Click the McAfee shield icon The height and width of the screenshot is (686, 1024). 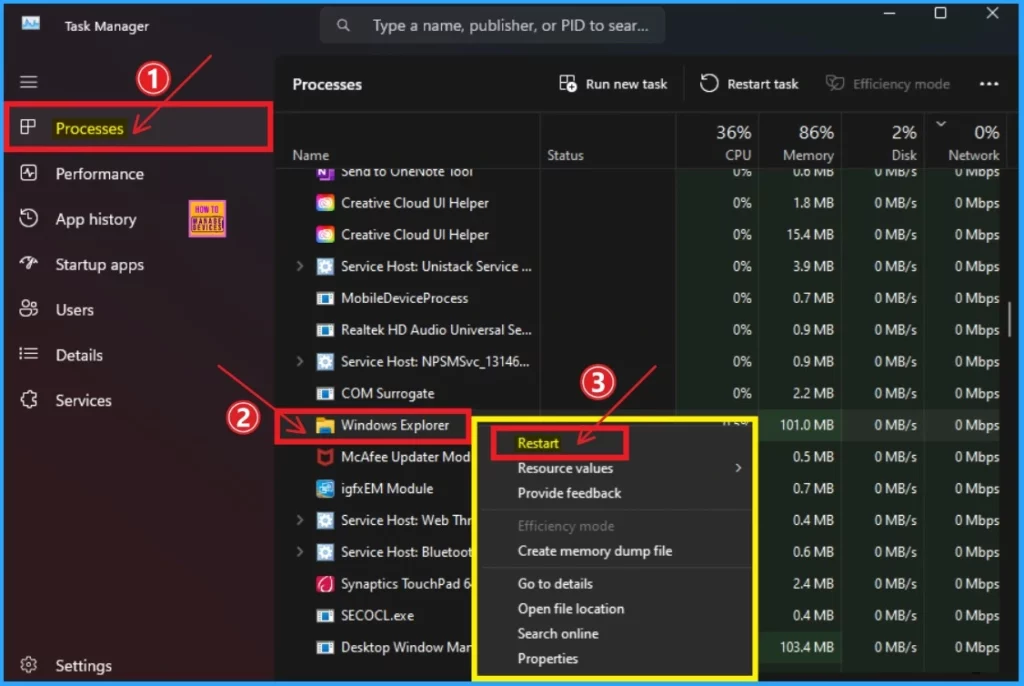pos(325,457)
